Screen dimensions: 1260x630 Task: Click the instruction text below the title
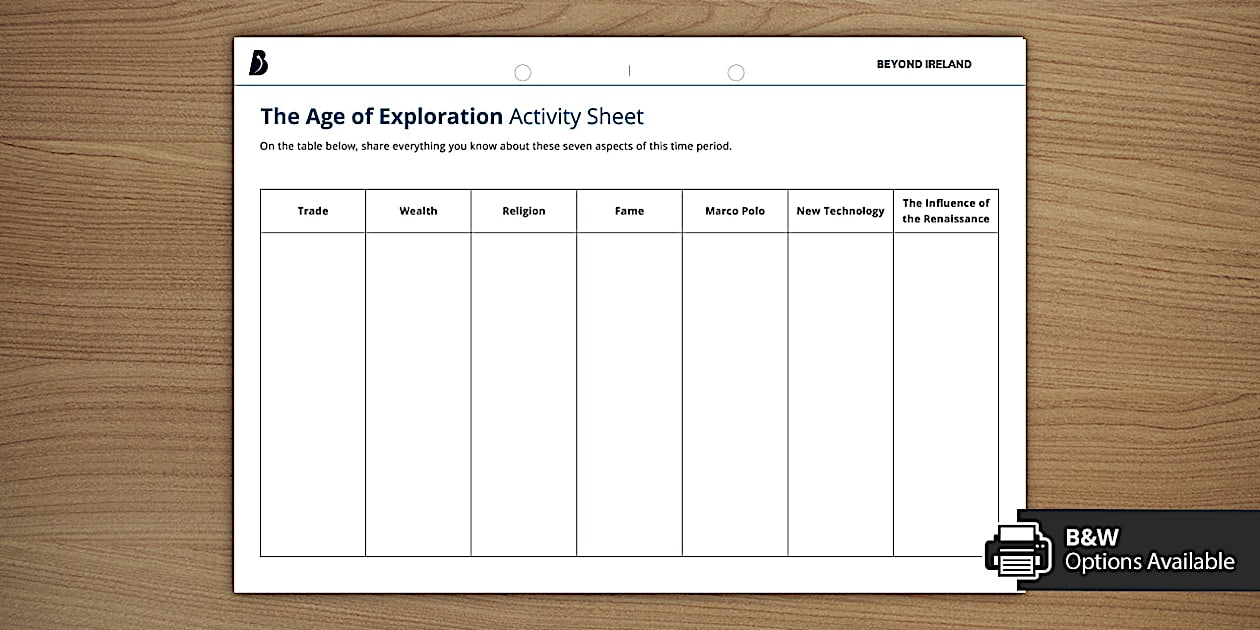pos(495,145)
